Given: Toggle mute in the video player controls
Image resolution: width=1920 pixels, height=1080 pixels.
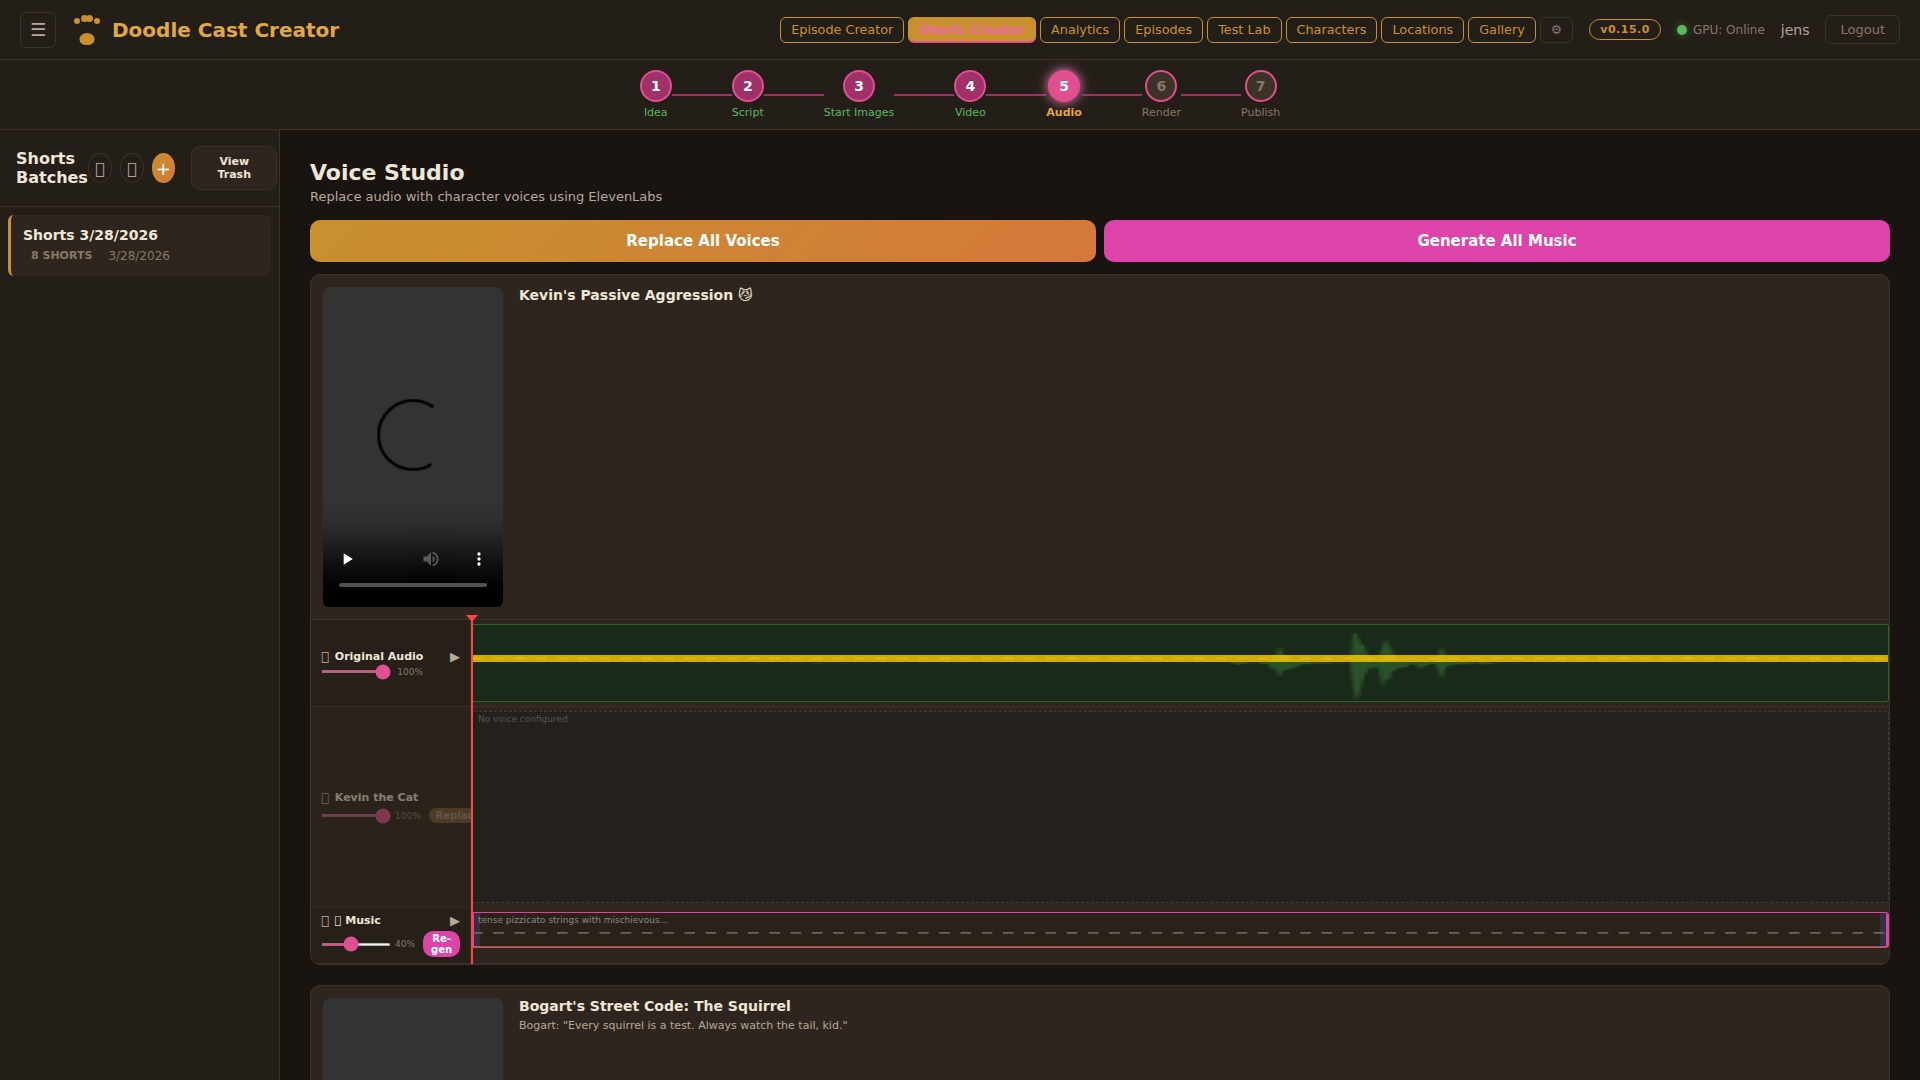Looking at the screenshot, I should pyautogui.click(x=430, y=559).
